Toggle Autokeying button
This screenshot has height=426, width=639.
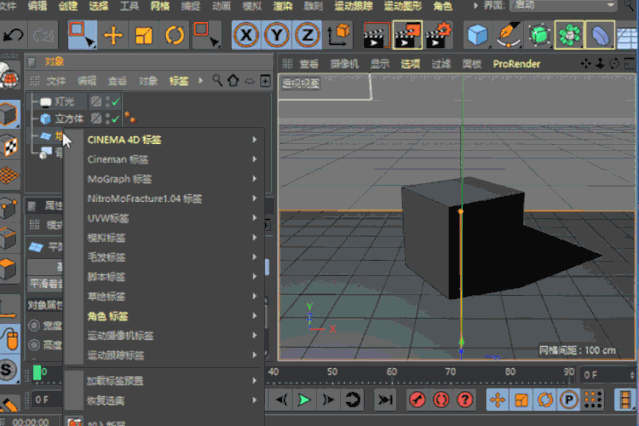[x=441, y=400]
